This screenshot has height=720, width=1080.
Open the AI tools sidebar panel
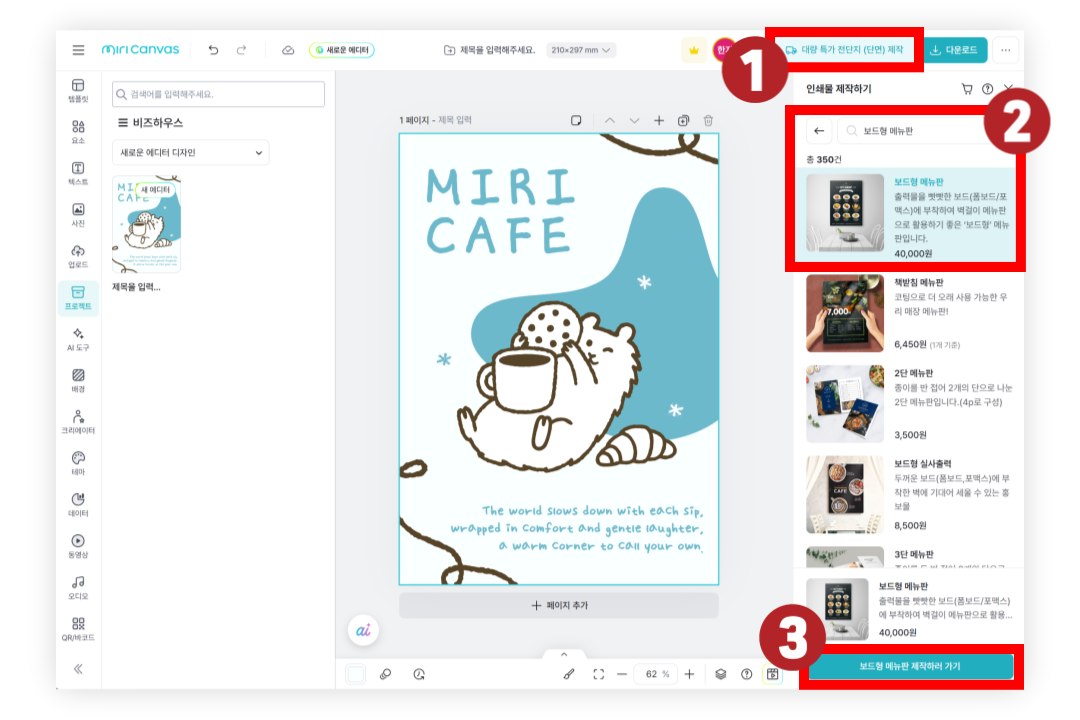(78, 338)
